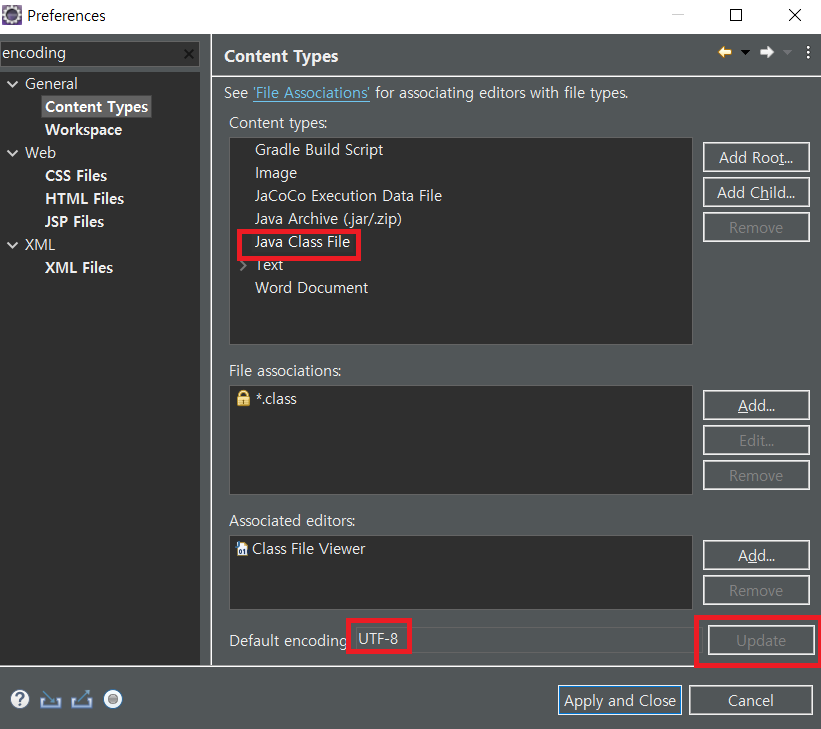Collapse the XML tree node
Screen dimensions: 821x729
click(13, 245)
